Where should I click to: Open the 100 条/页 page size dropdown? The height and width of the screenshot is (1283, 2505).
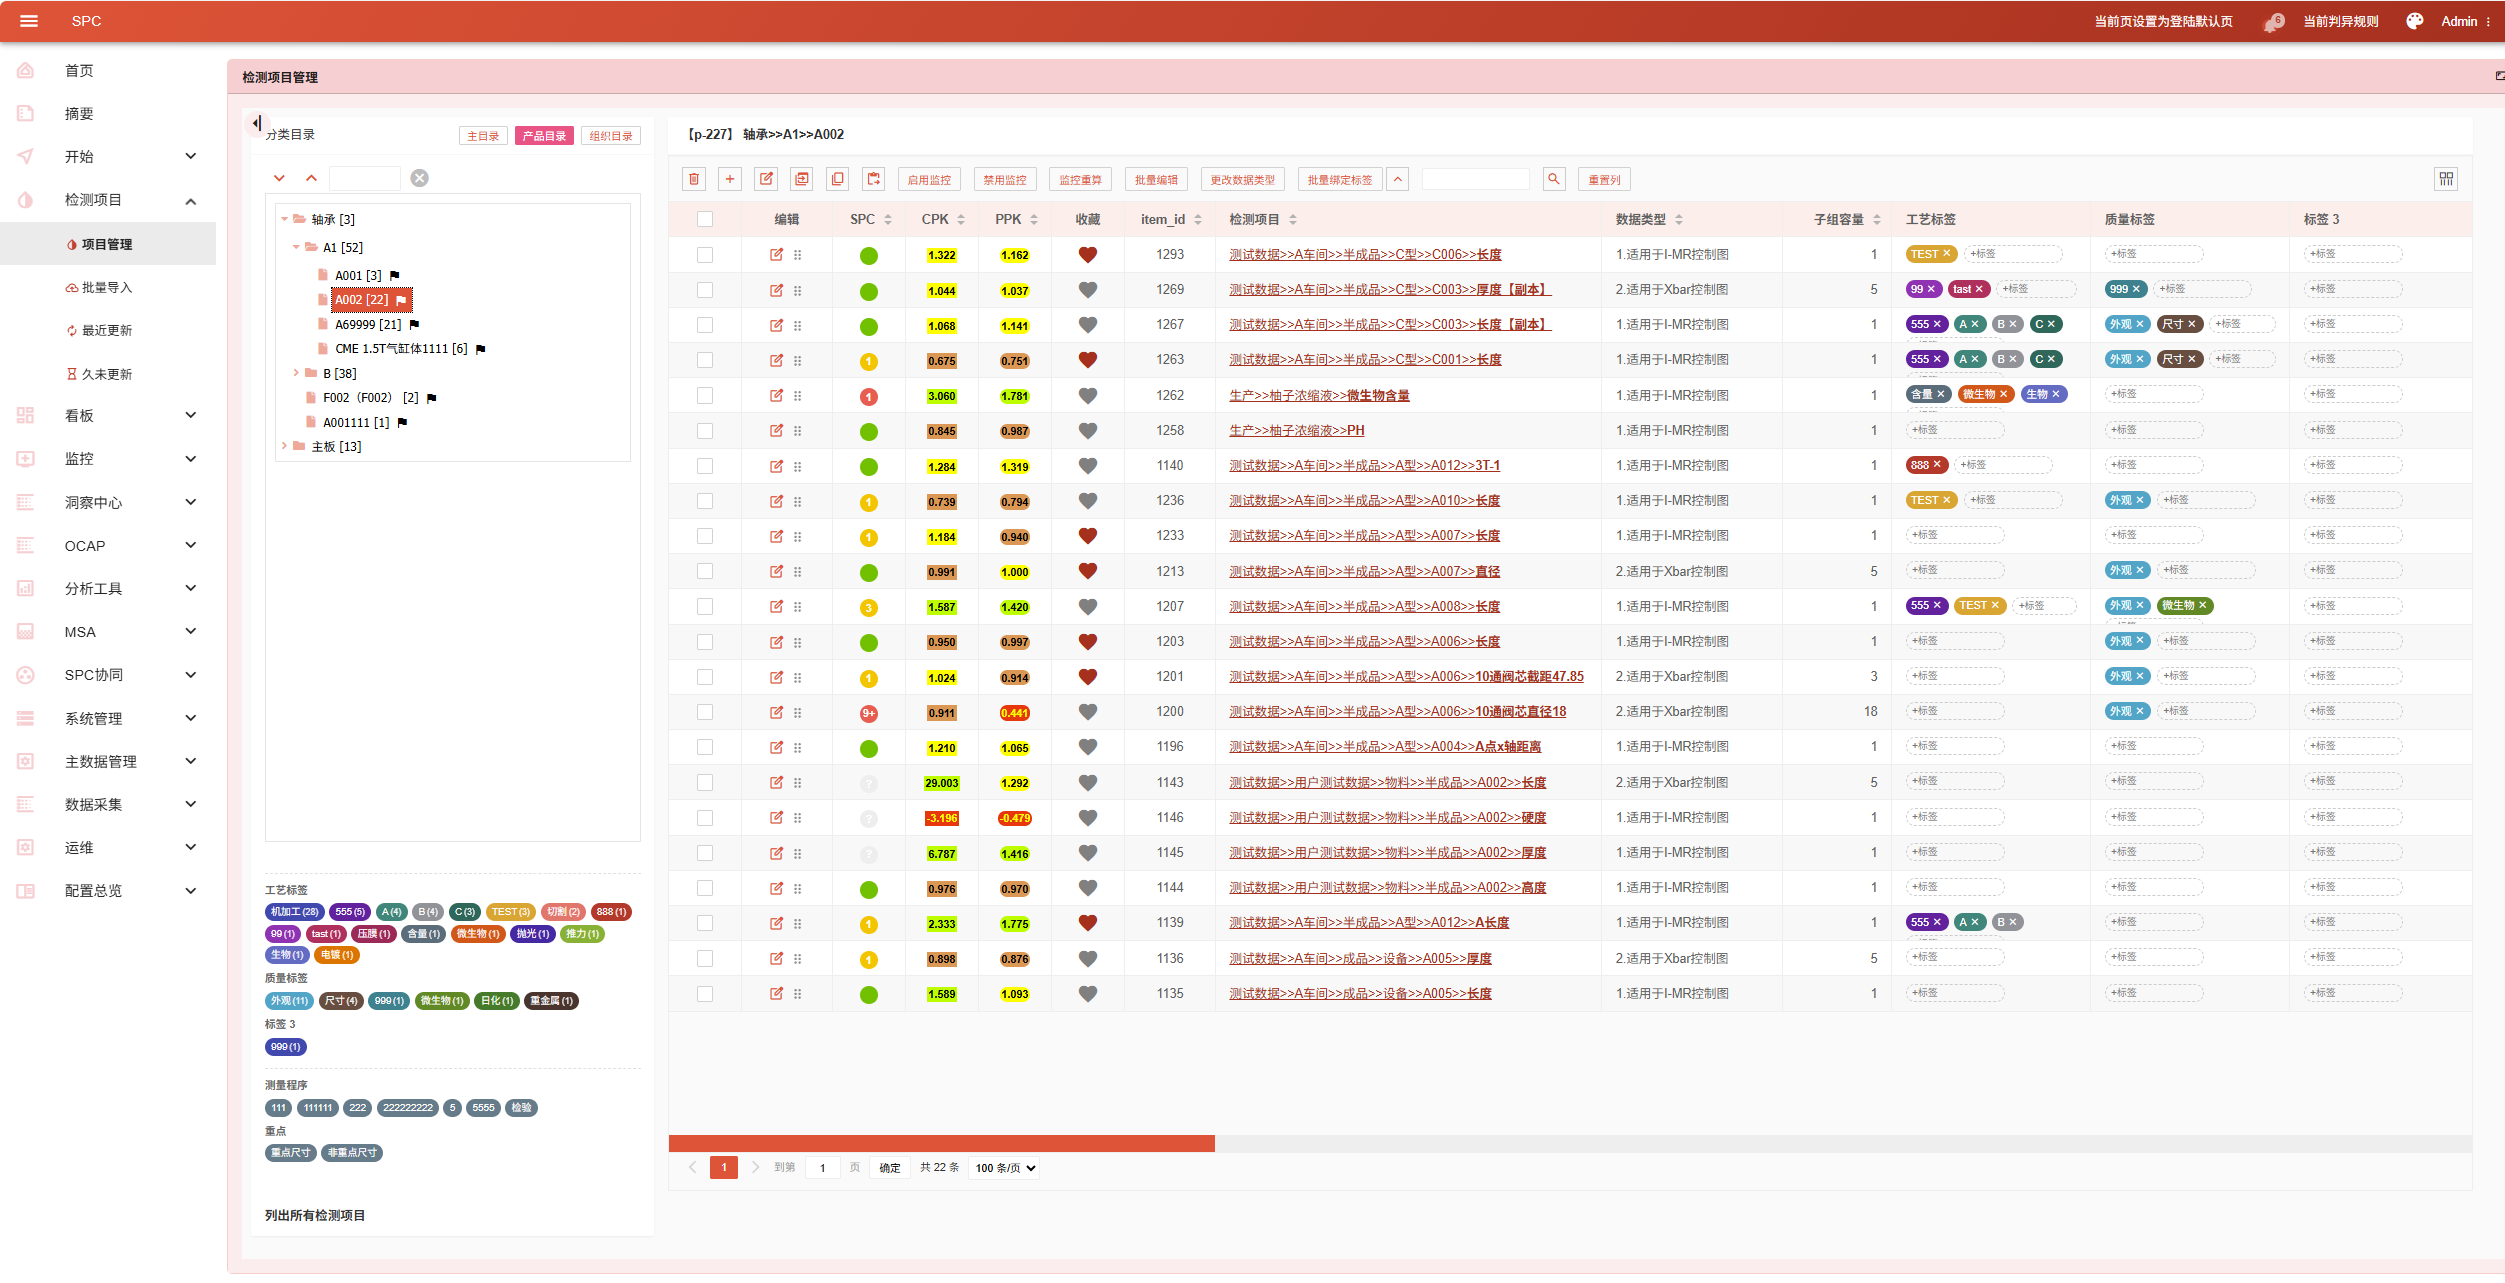click(x=1005, y=1168)
